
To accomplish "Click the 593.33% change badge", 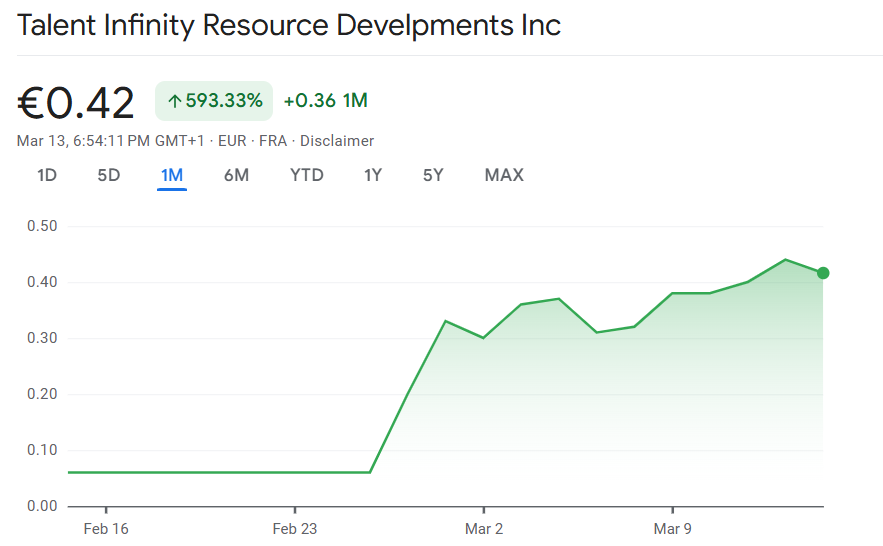I will coord(214,101).
